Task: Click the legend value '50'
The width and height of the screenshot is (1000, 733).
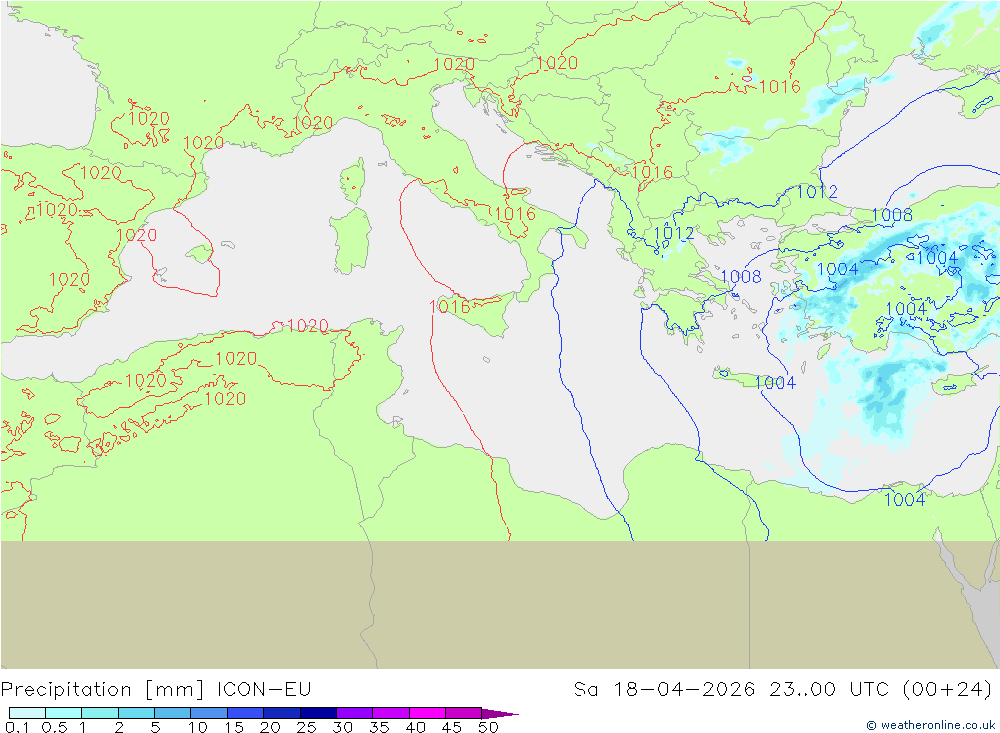Action: [x=488, y=727]
